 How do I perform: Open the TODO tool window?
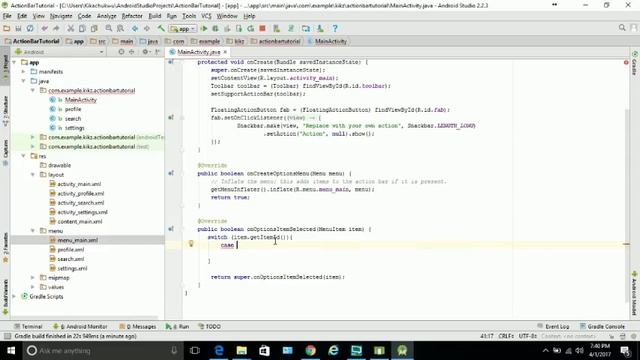tap(209, 327)
